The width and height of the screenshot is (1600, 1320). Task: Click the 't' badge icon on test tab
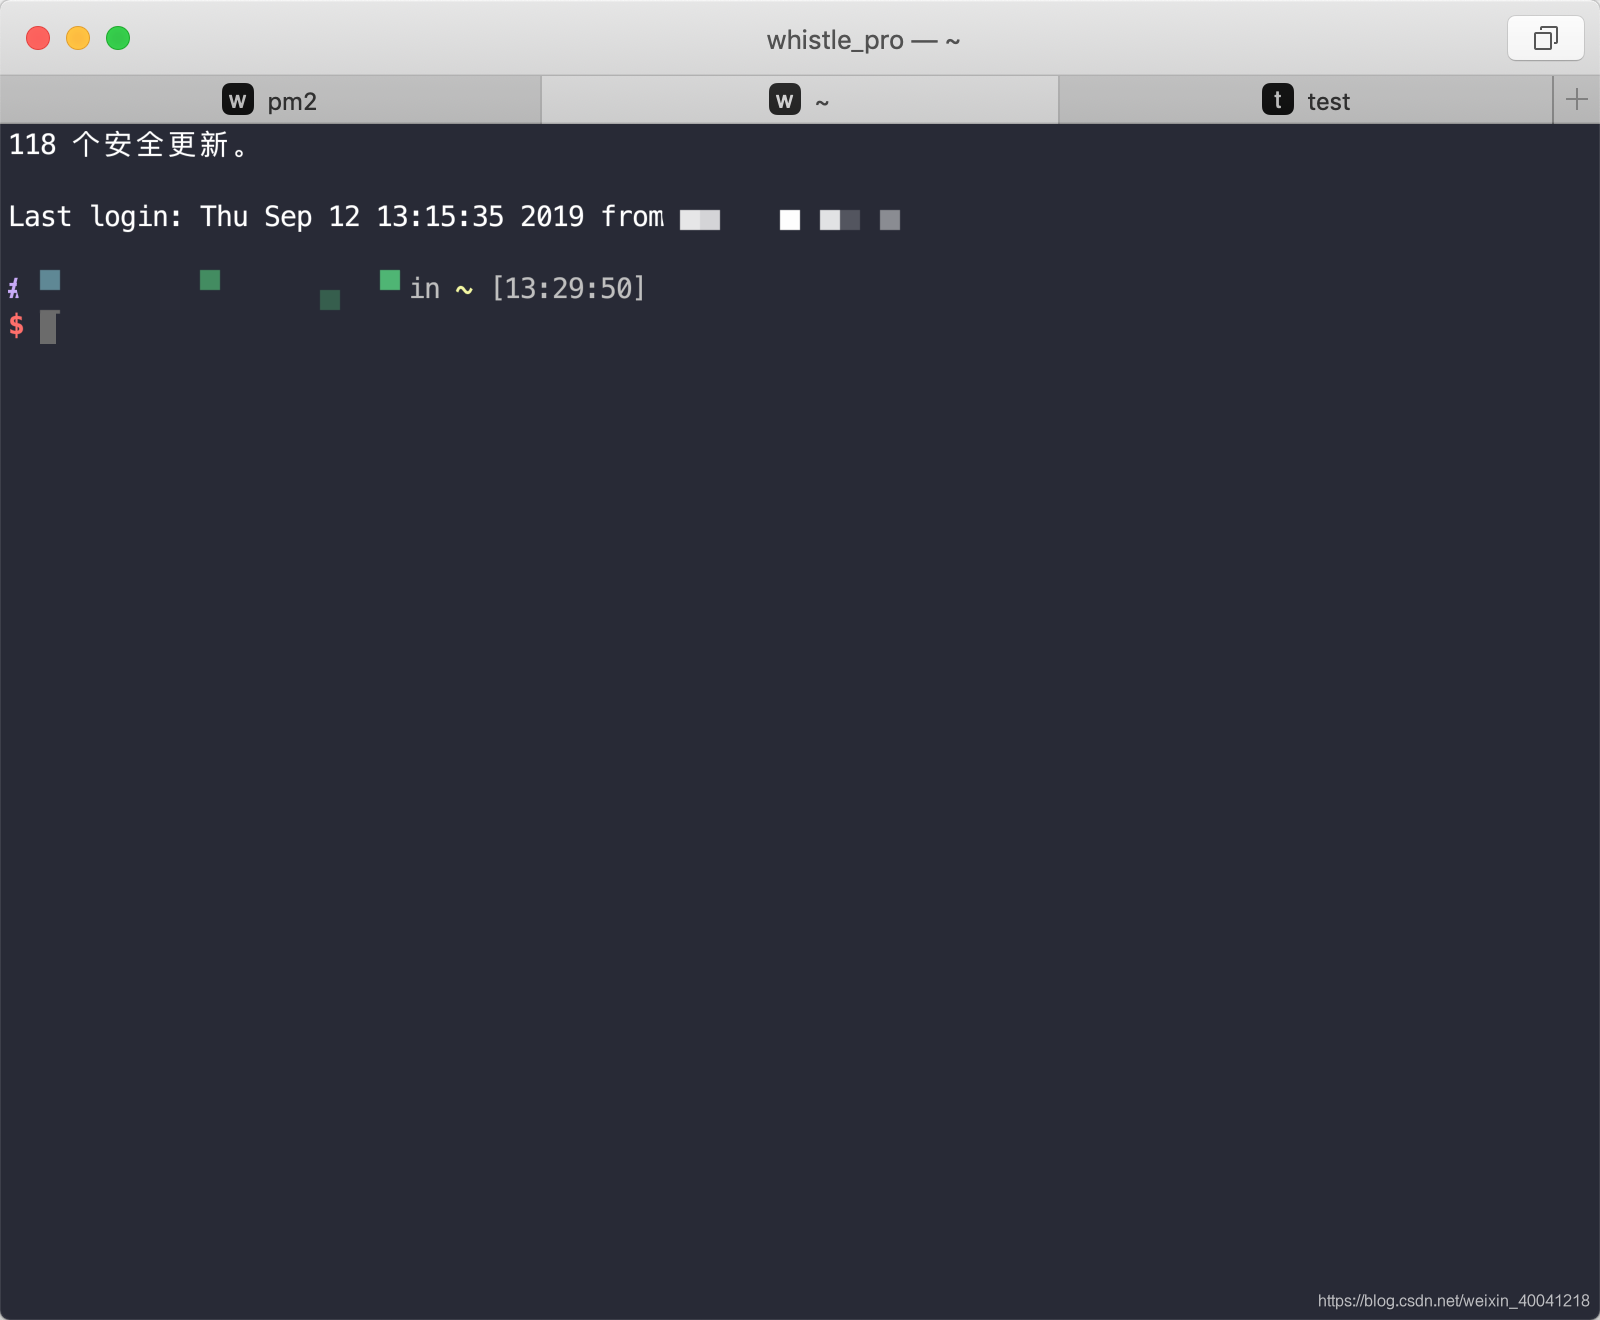point(1277,100)
